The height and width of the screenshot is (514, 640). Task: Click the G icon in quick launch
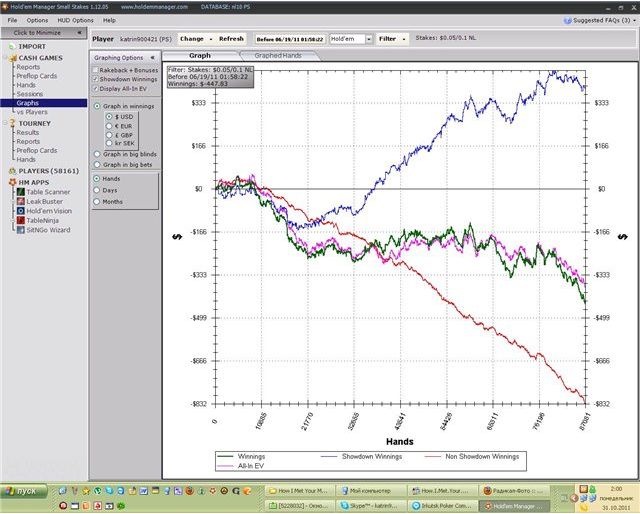point(236,491)
